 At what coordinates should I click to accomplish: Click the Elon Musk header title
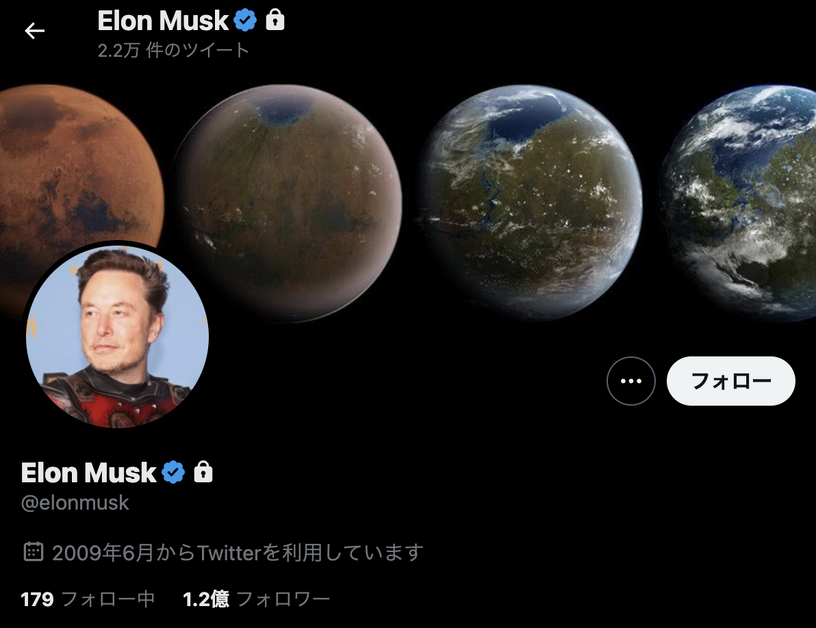pyautogui.click(x=163, y=21)
